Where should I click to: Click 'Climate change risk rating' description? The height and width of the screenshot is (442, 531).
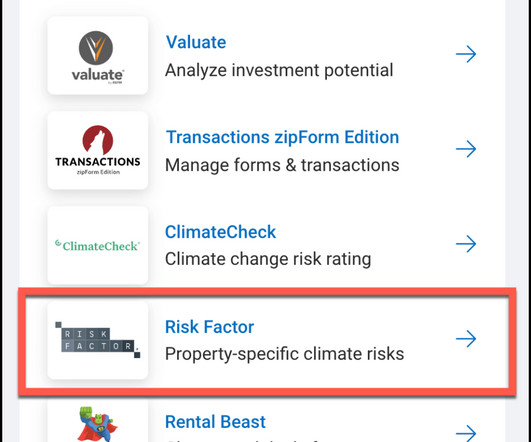tap(268, 259)
